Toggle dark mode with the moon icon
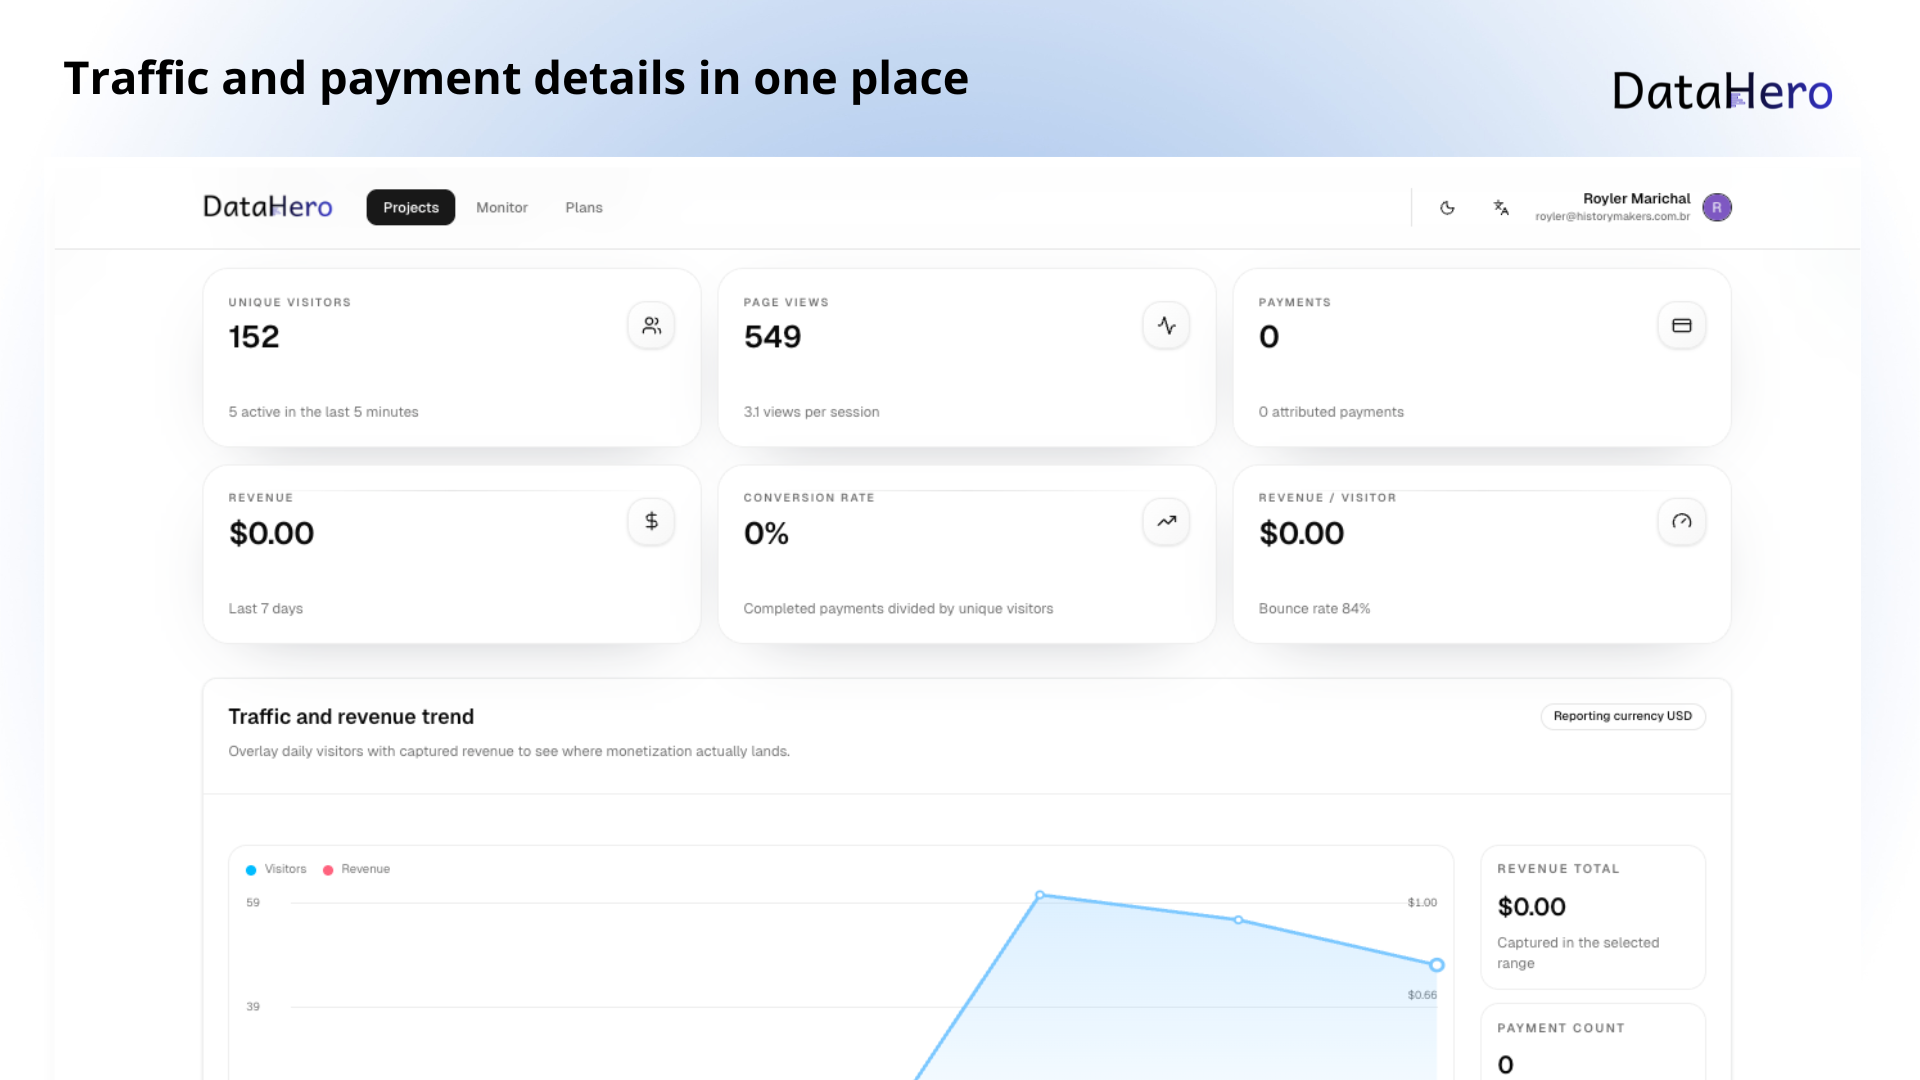The width and height of the screenshot is (1920, 1080). (x=1447, y=207)
